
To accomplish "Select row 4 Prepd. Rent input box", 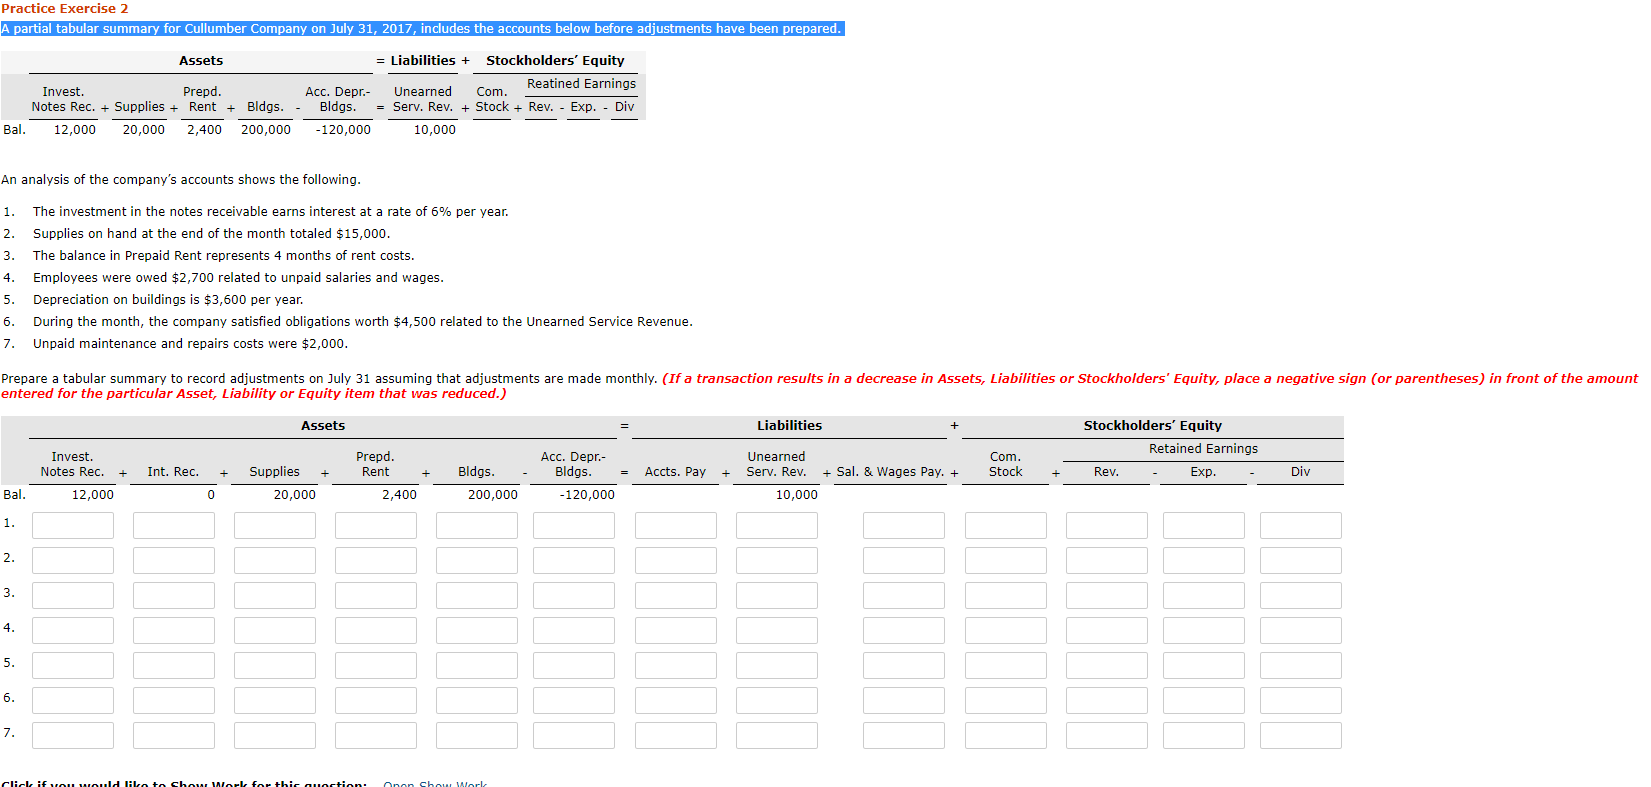I will coord(376,631).
